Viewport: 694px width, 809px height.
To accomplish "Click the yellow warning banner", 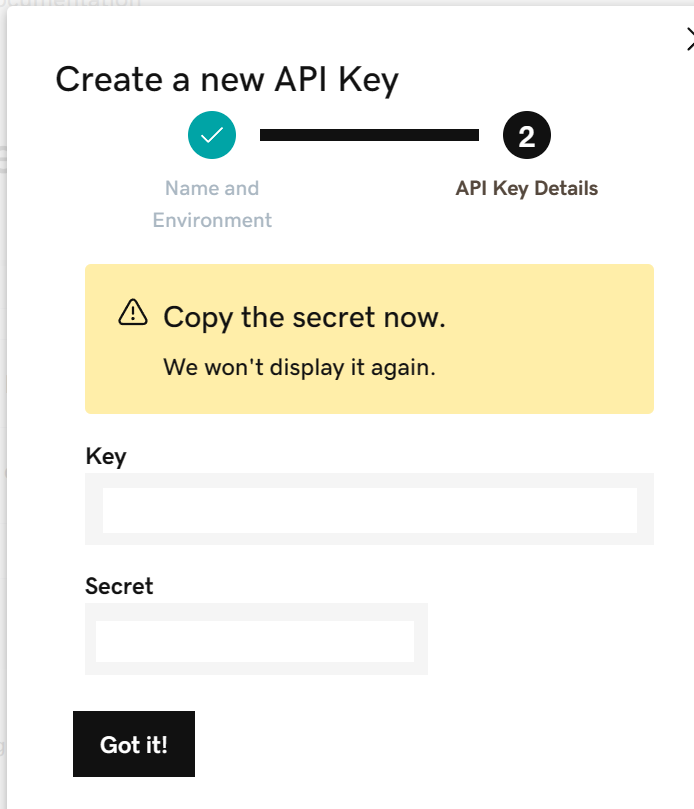I will click(369, 338).
